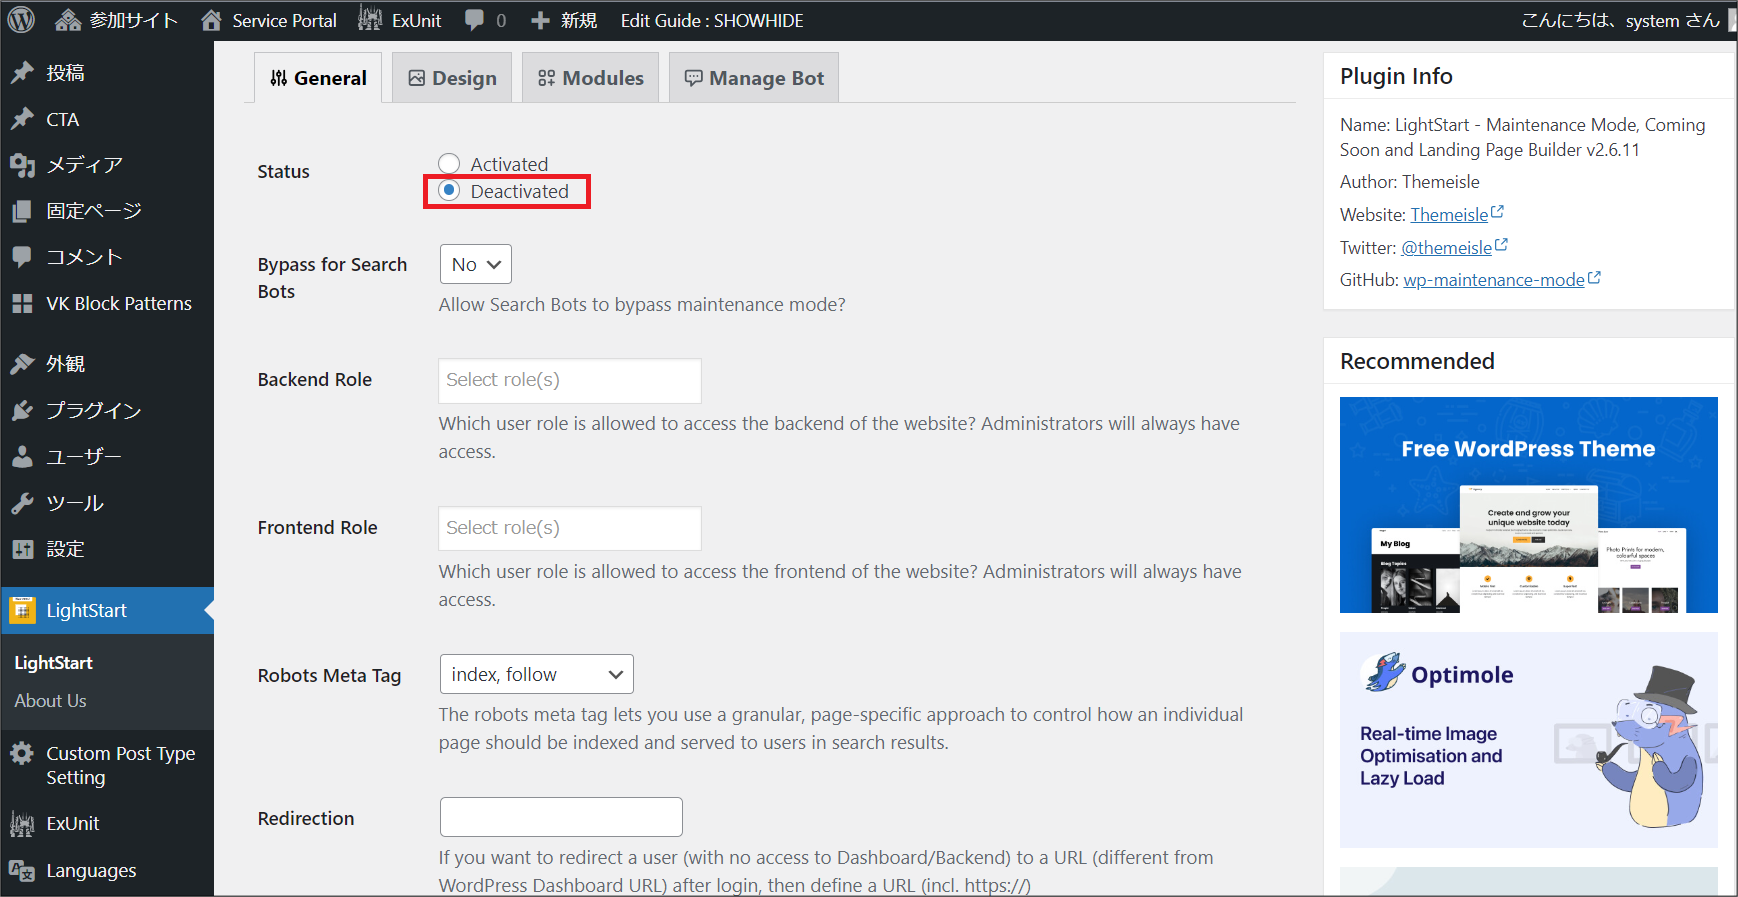Open the comments bubble icon in admin bar
Viewport: 1738px width, 897px height.
coord(475,20)
